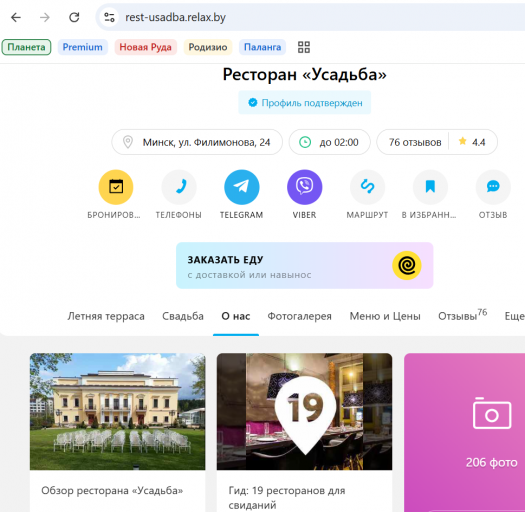
Task: Open the 19 restaurants guide thumbnail
Action: [x=304, y=412]
